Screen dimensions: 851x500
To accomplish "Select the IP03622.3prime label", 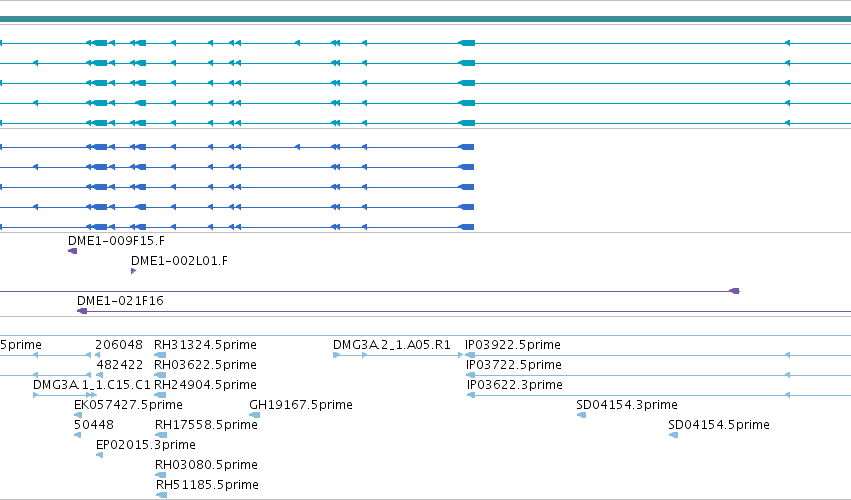I will [515, 385].
